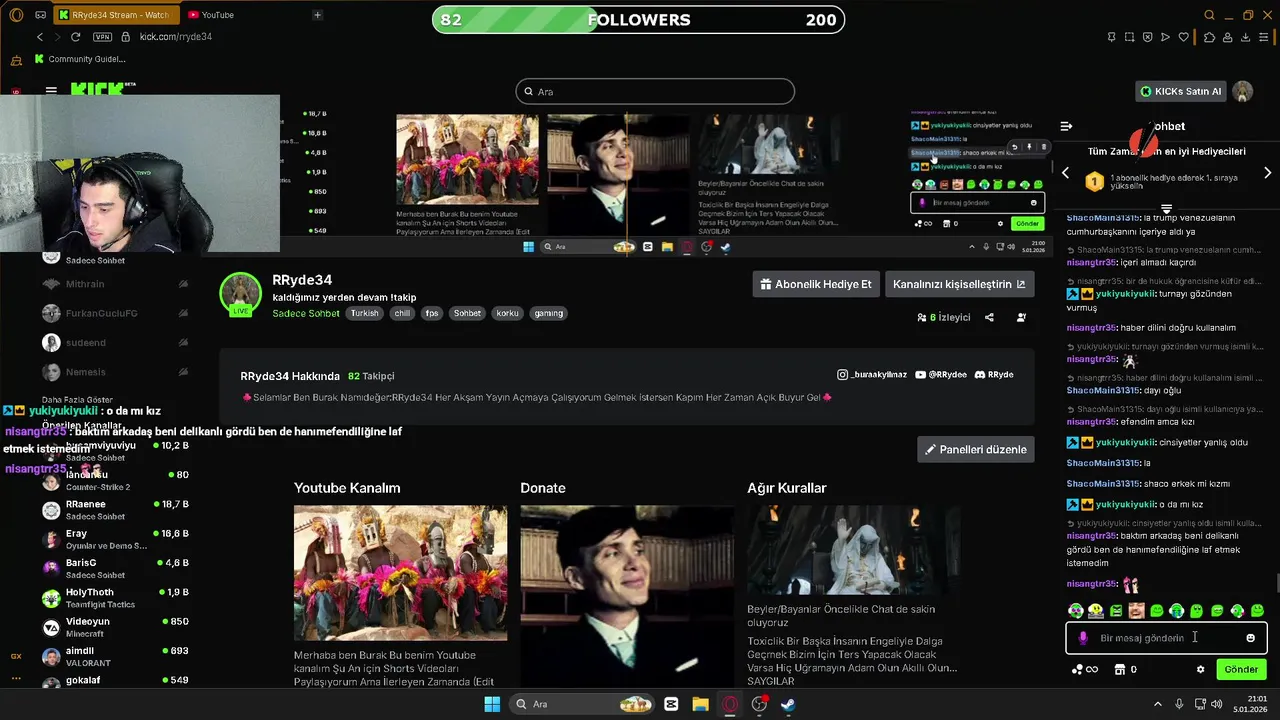
Task: Click the Gönder send button
Action: point(1241,669)
